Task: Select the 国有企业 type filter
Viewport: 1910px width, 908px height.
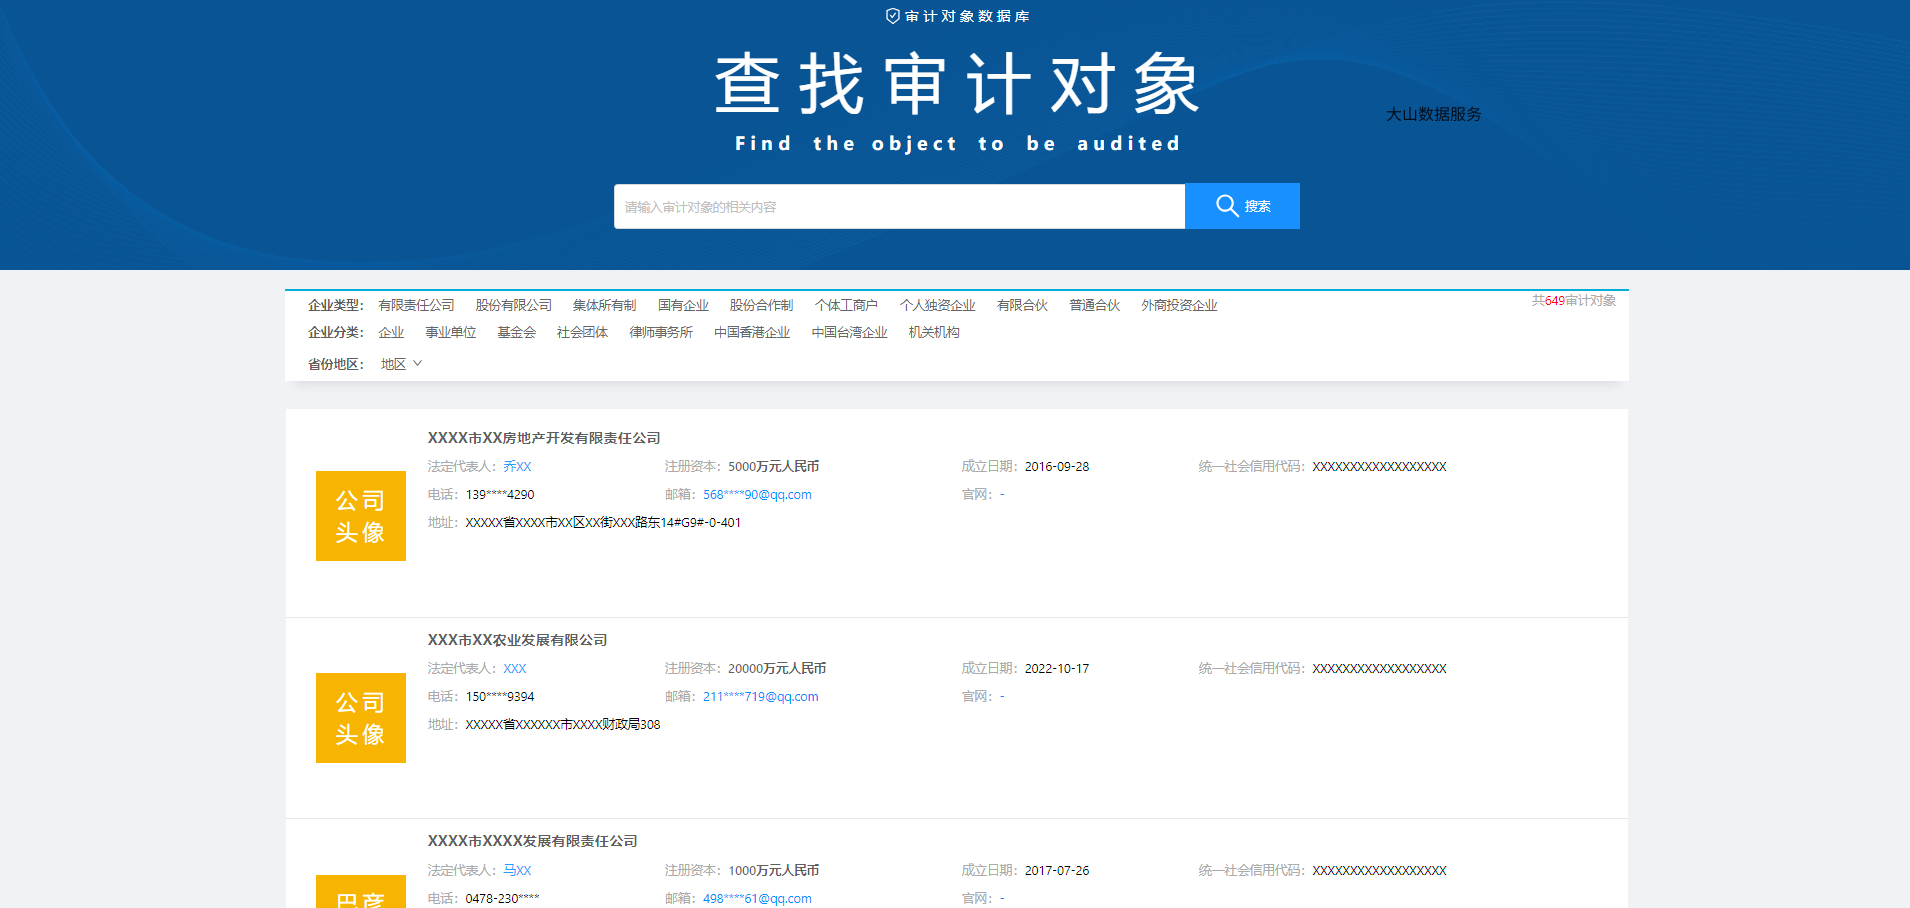Action: 684,305
